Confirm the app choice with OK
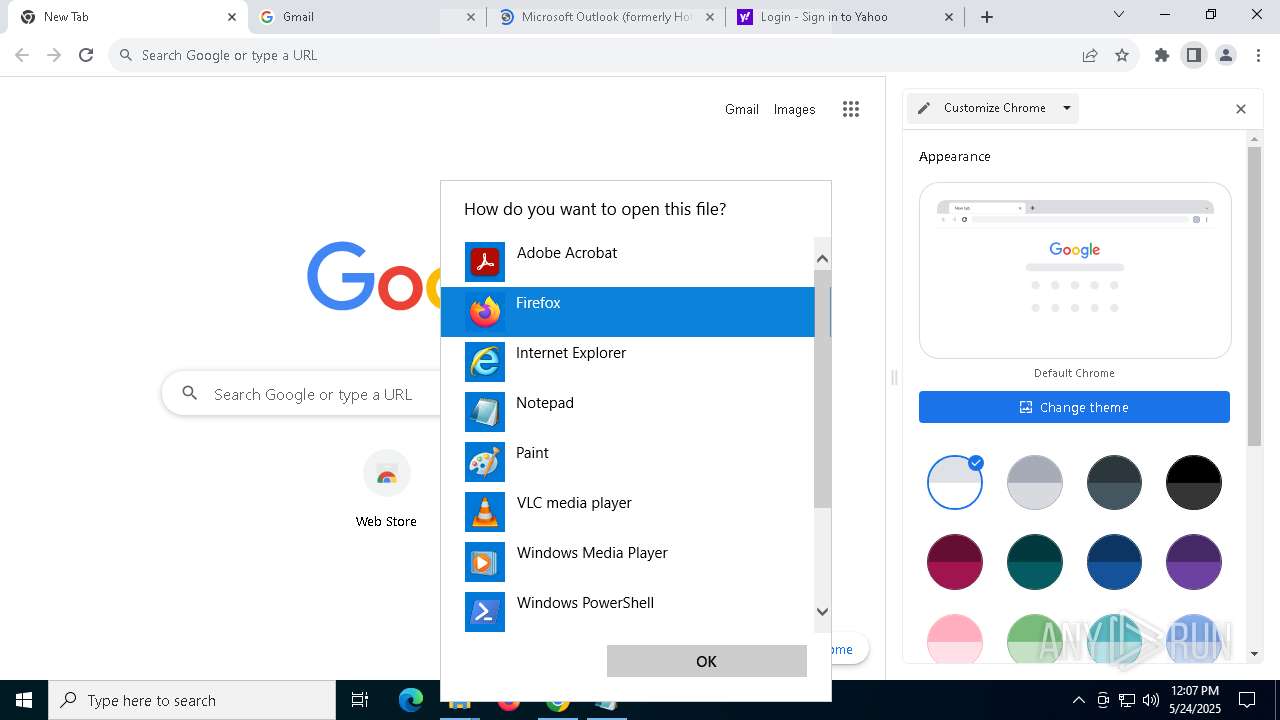Image resolution: width=1280 pixels, height=720 pixels. (x=707, y=661)
